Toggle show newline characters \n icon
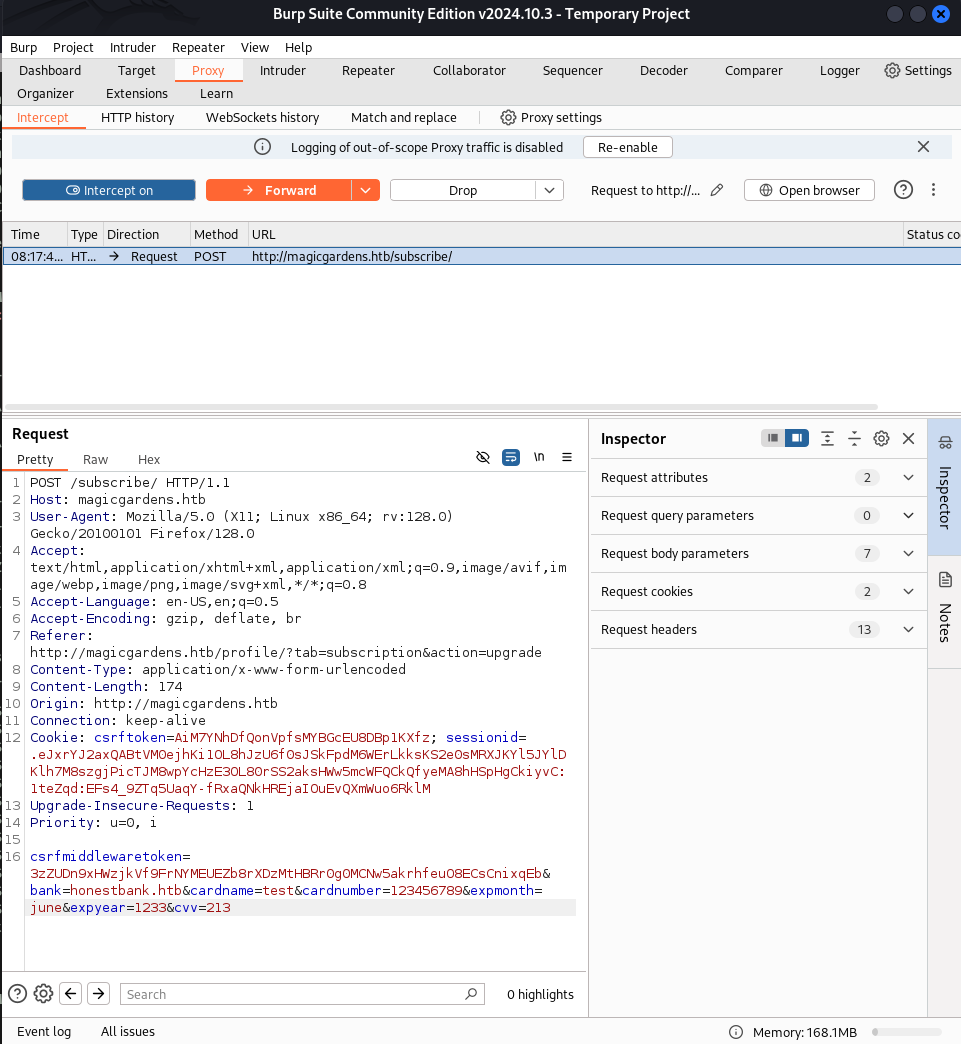 point(539,457)
